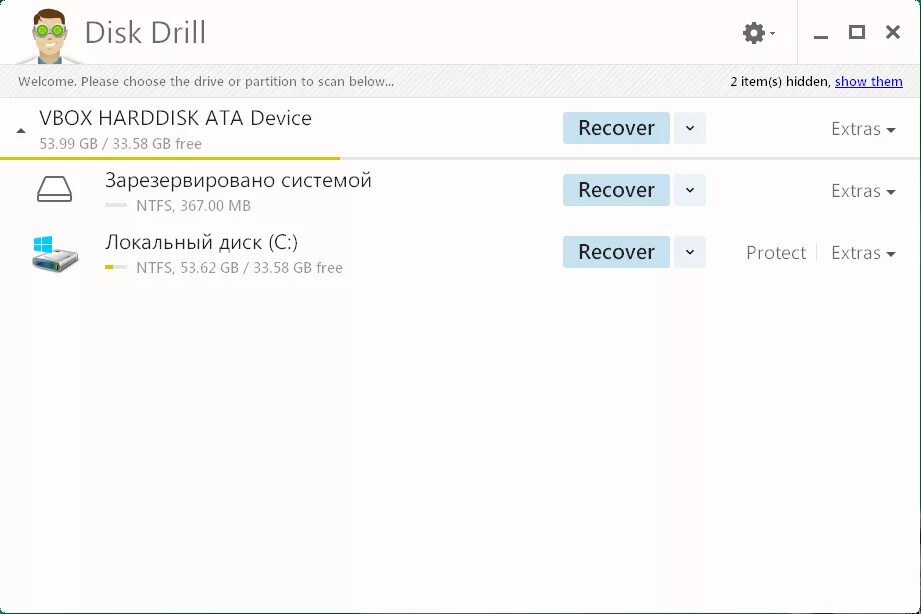This screenshot has width=921, height=614.
Task: Click the usage bar of Зарезервировано системой
Action: 116,205
